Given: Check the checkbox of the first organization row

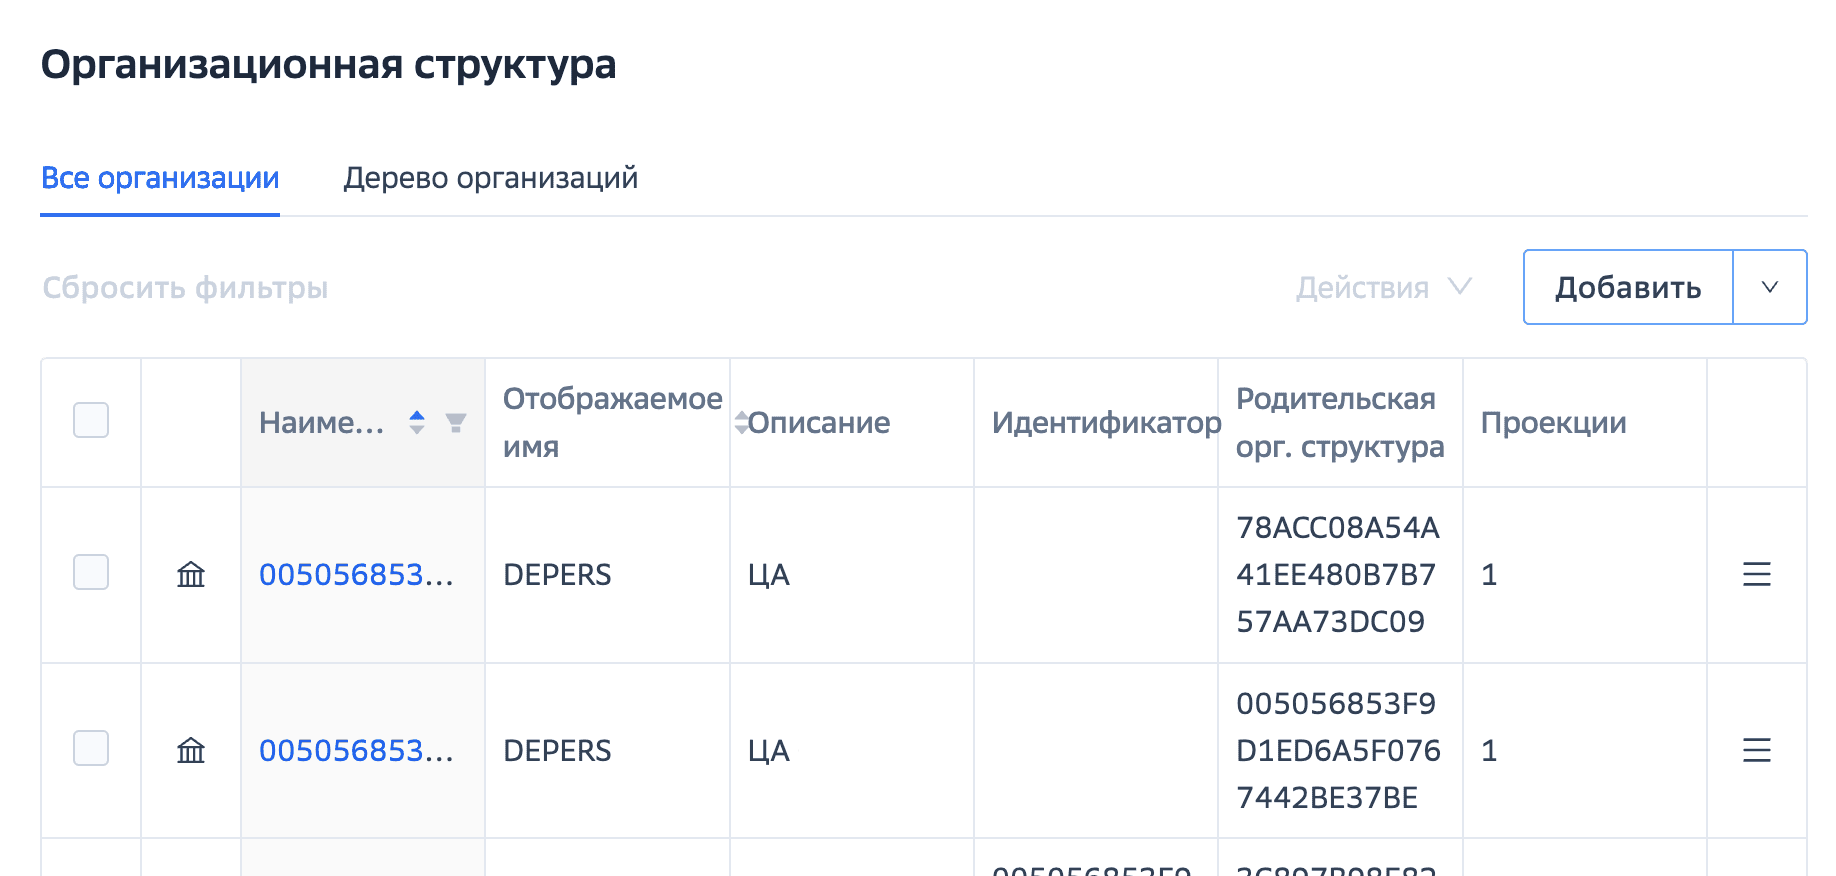Looking at the screenshot, I should [90, 573].
